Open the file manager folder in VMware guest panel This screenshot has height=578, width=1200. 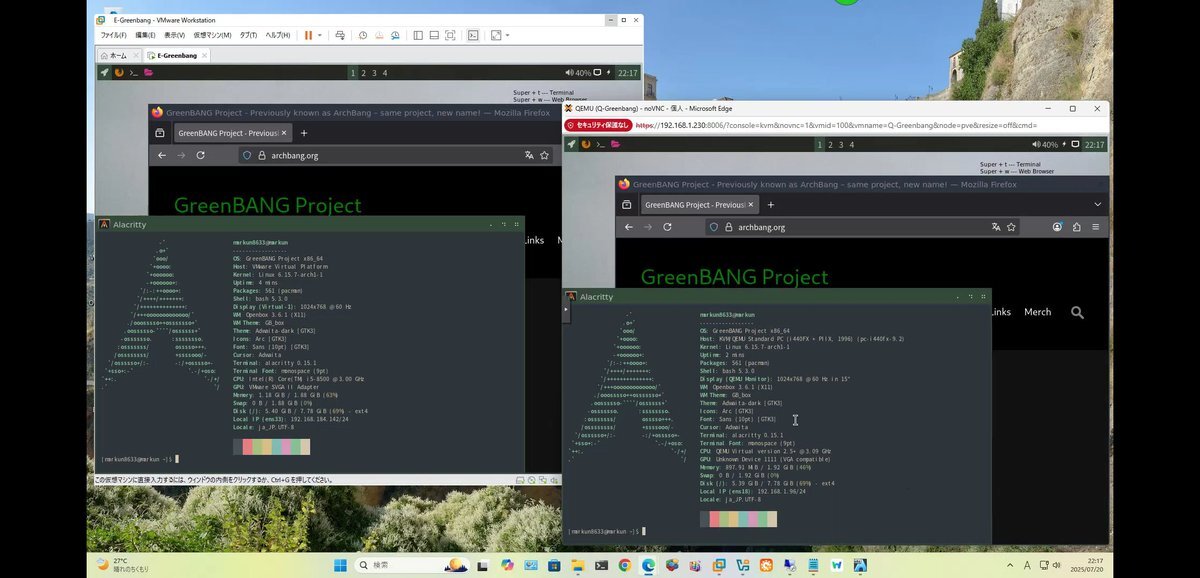coord(148,72)
